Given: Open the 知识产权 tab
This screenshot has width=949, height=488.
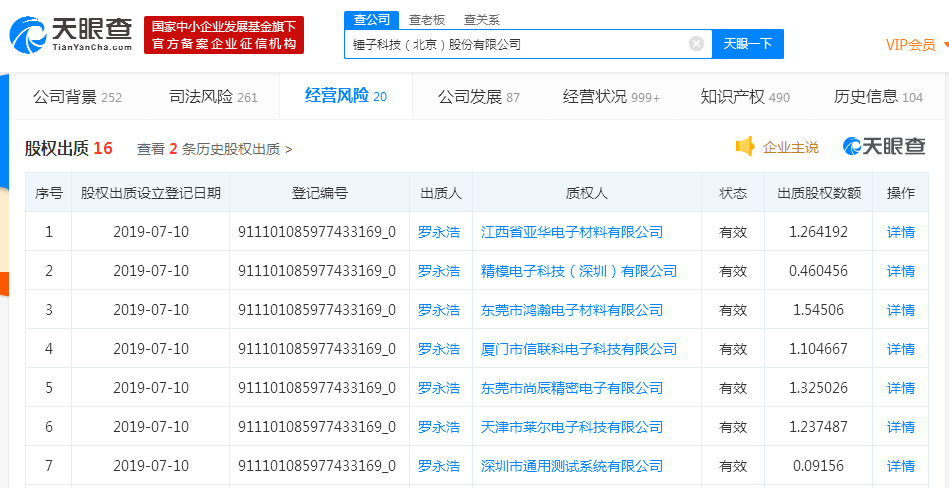Looking at the screenshot, I should (x=745, y=97).
